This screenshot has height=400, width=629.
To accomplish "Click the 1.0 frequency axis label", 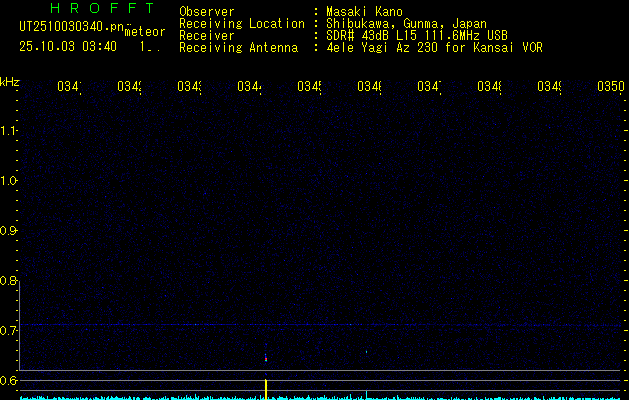I will [9, 181].
